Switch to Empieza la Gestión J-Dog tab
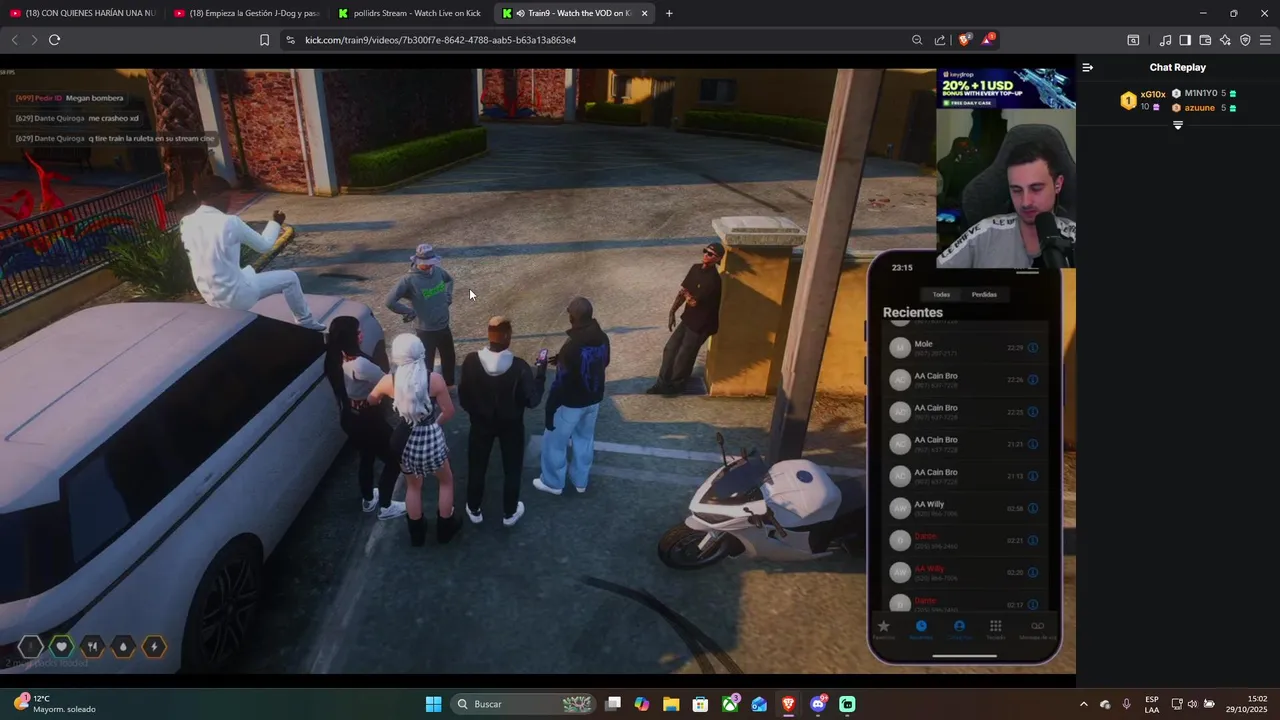The width and height of the screenshot is (1280, 720). [x=246, y=13]
